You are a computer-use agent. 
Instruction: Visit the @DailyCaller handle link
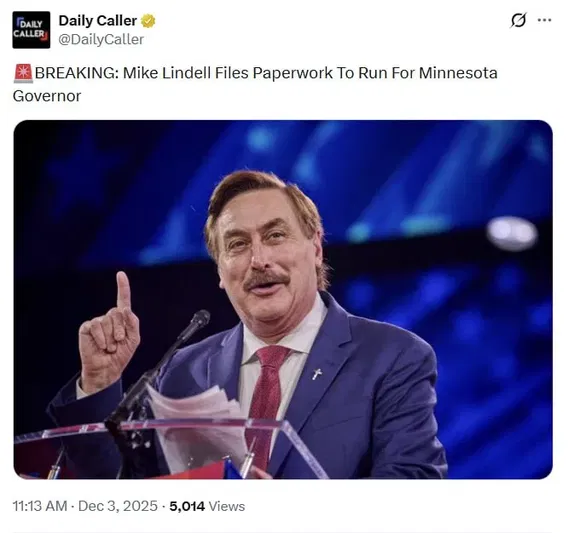click(101, 39)
